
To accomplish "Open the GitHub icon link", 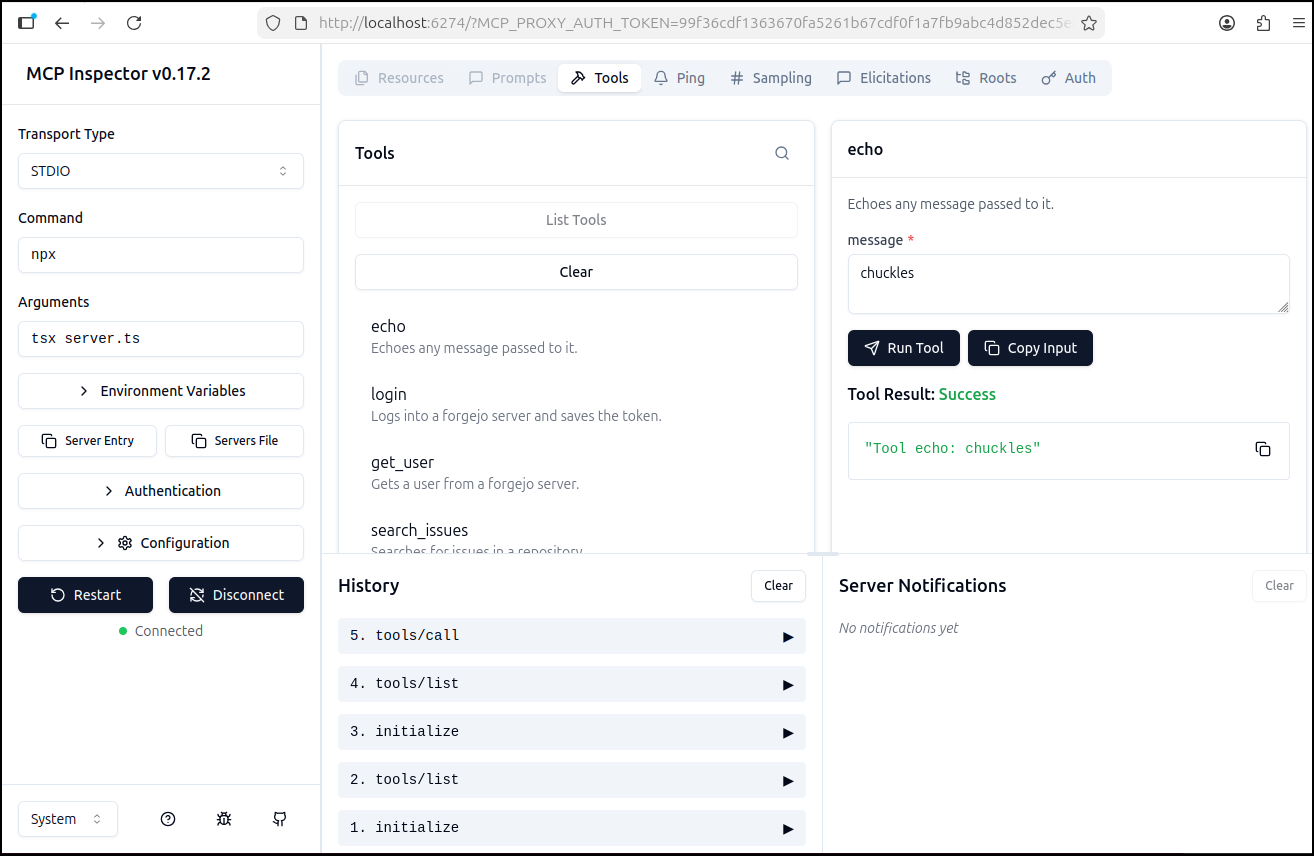I will 280,819.
